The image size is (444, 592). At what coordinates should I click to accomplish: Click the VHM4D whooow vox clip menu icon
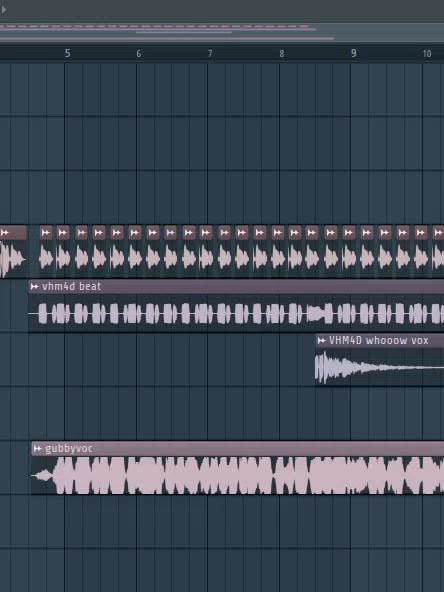pos(322,341)
